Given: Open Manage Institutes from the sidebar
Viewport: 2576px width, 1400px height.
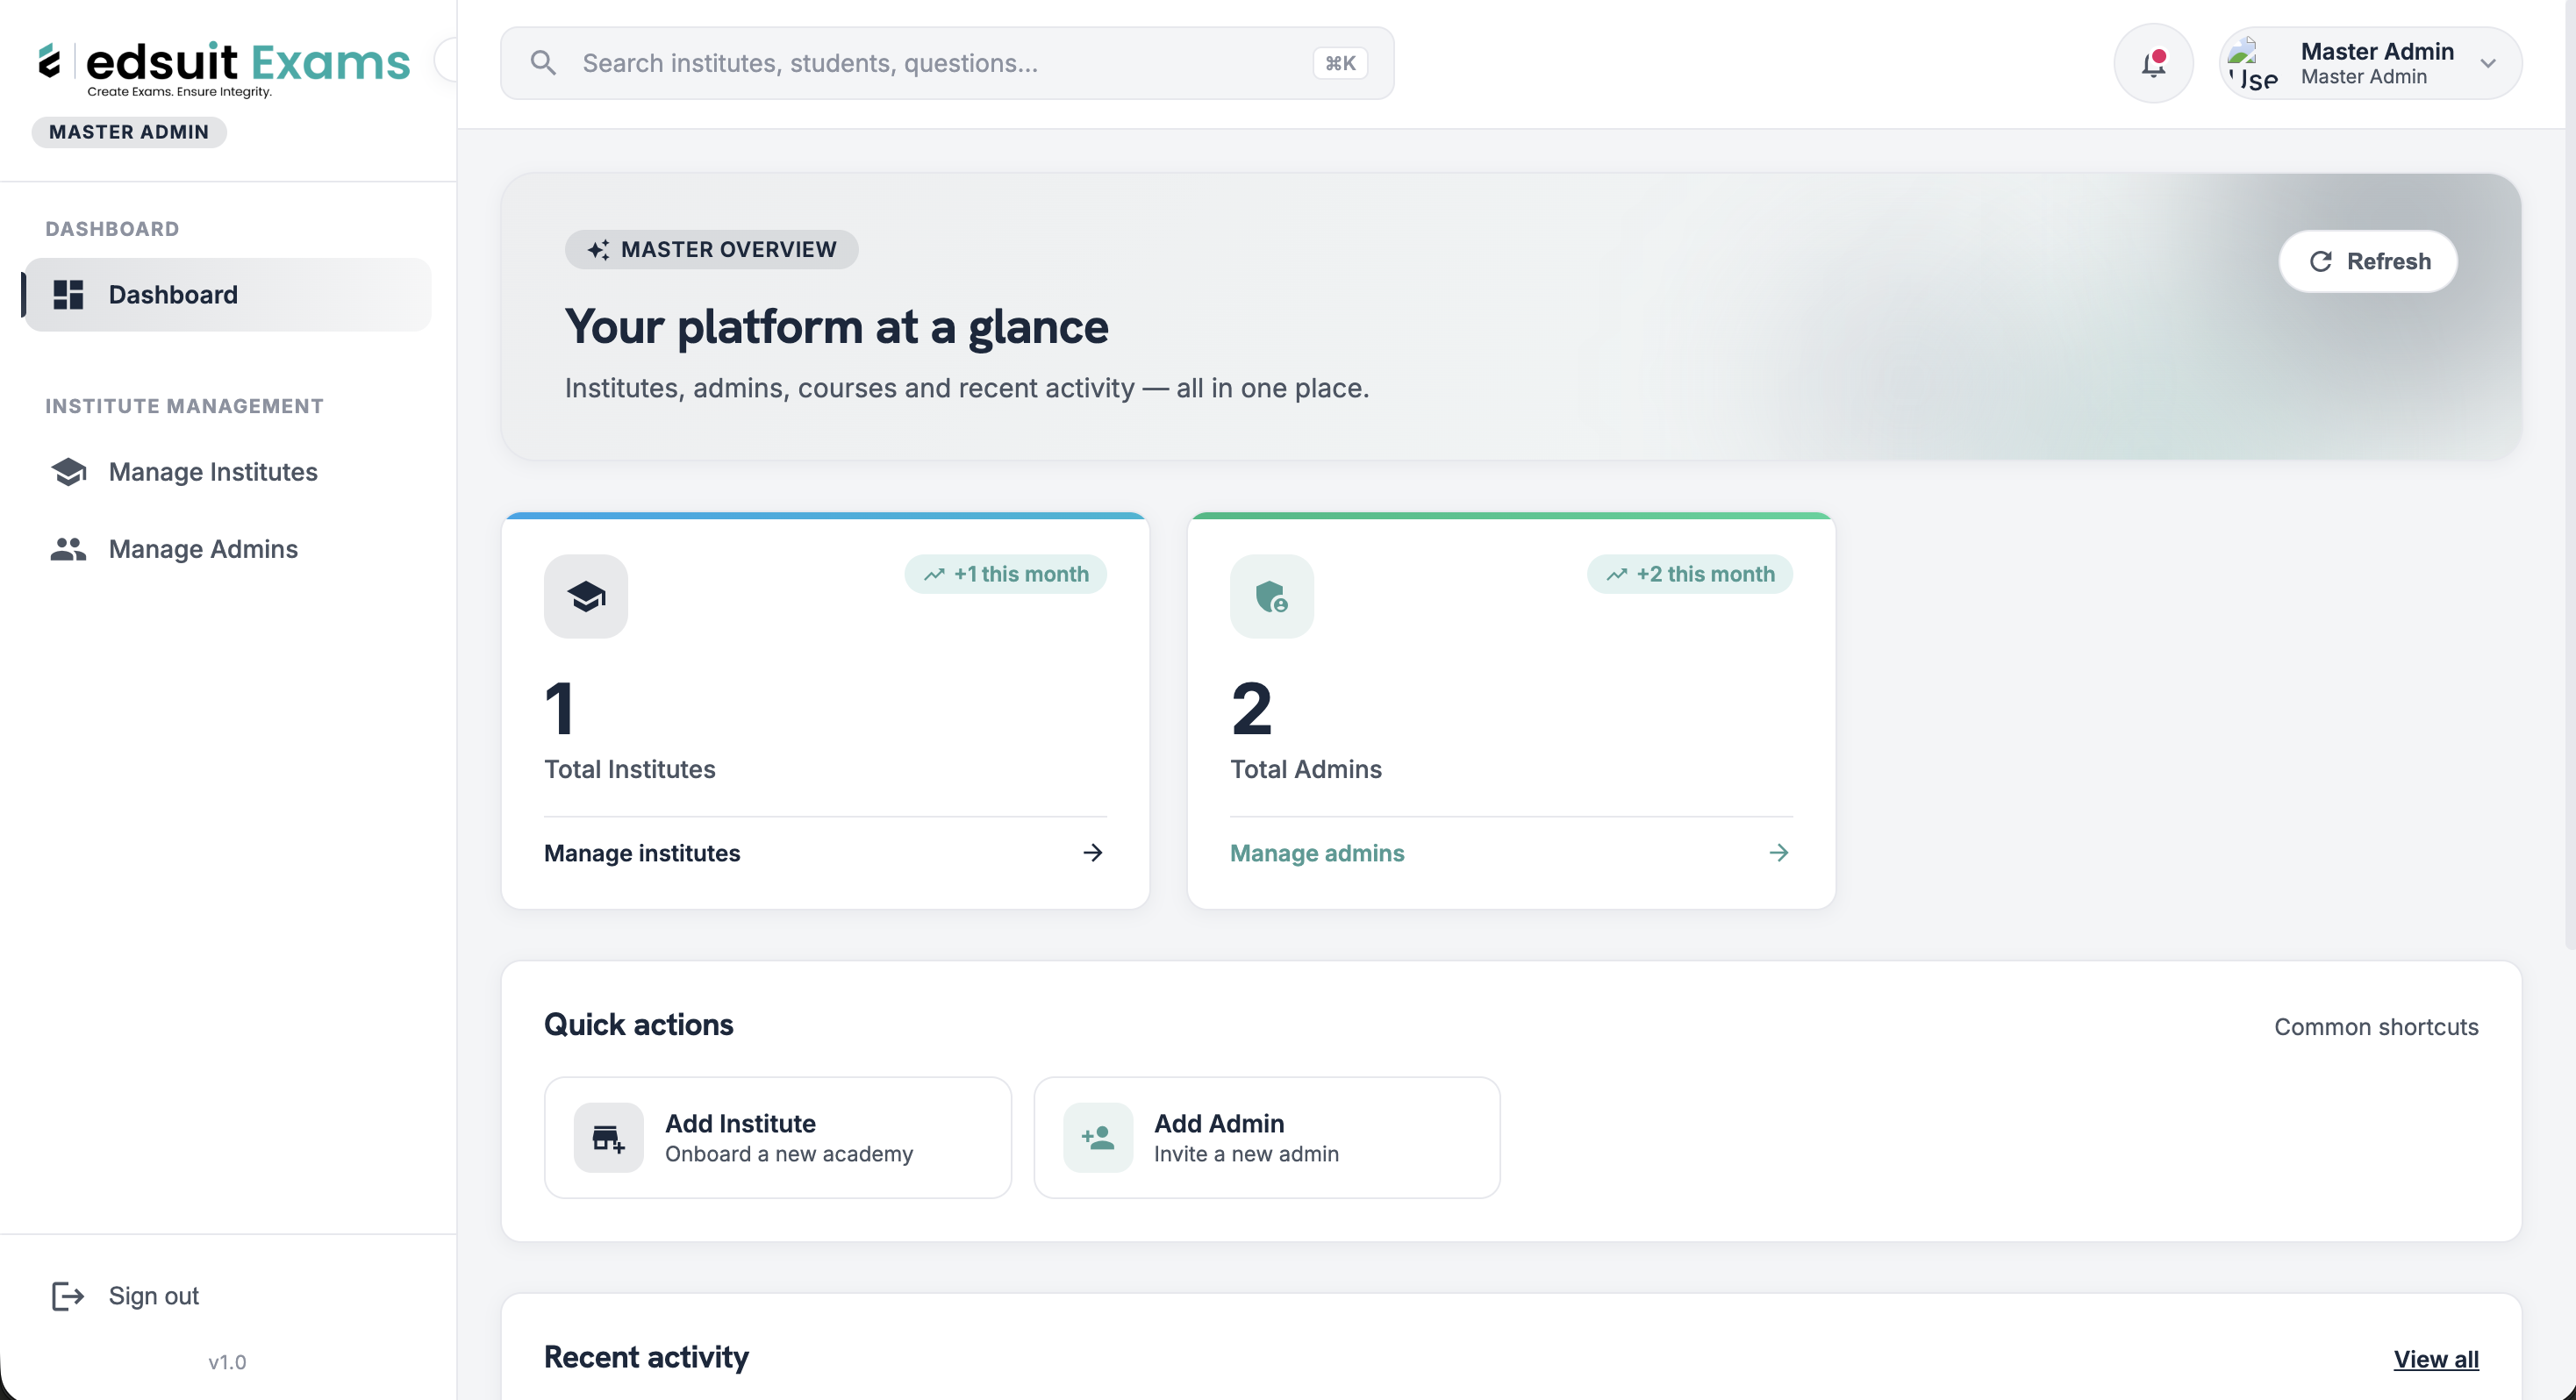Looking at the screenshot, I should [x=228, y=472].
